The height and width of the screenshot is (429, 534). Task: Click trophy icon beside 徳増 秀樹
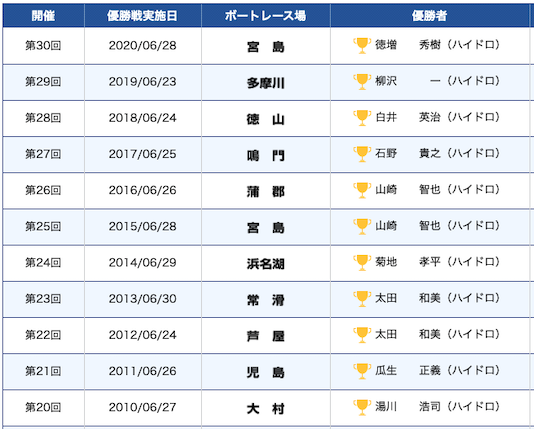pyautogui.click(x=362, y=46)
